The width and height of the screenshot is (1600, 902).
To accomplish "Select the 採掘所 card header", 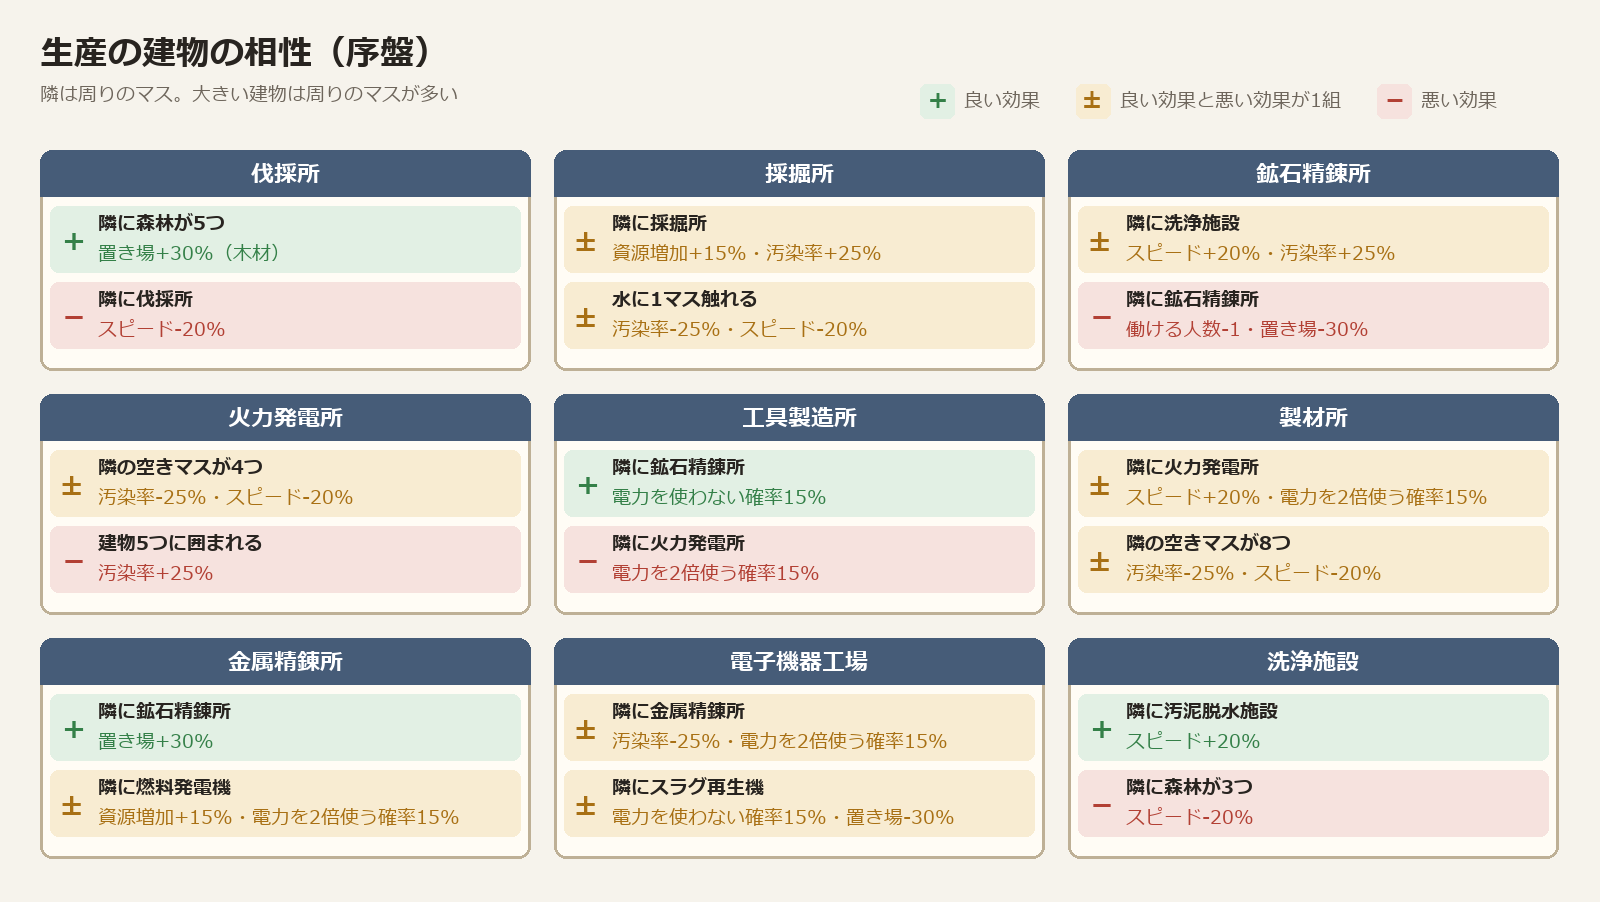I will (x=799, y=174).
